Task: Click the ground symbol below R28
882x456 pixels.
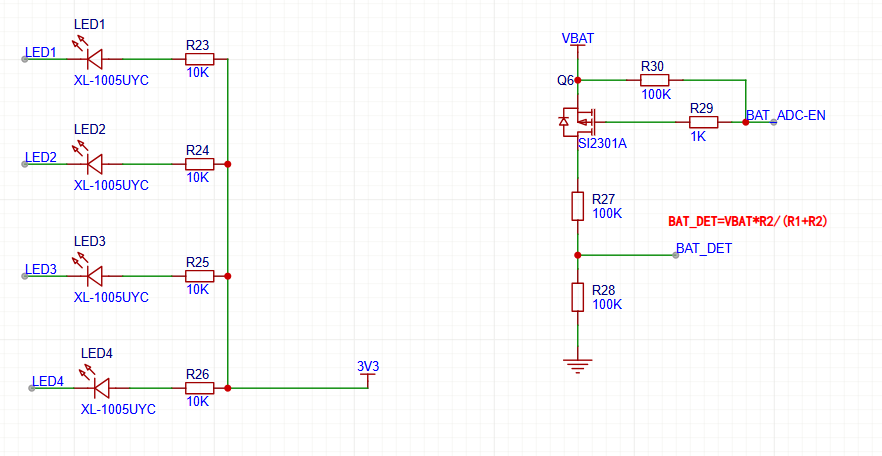Action: pos(577,365)
